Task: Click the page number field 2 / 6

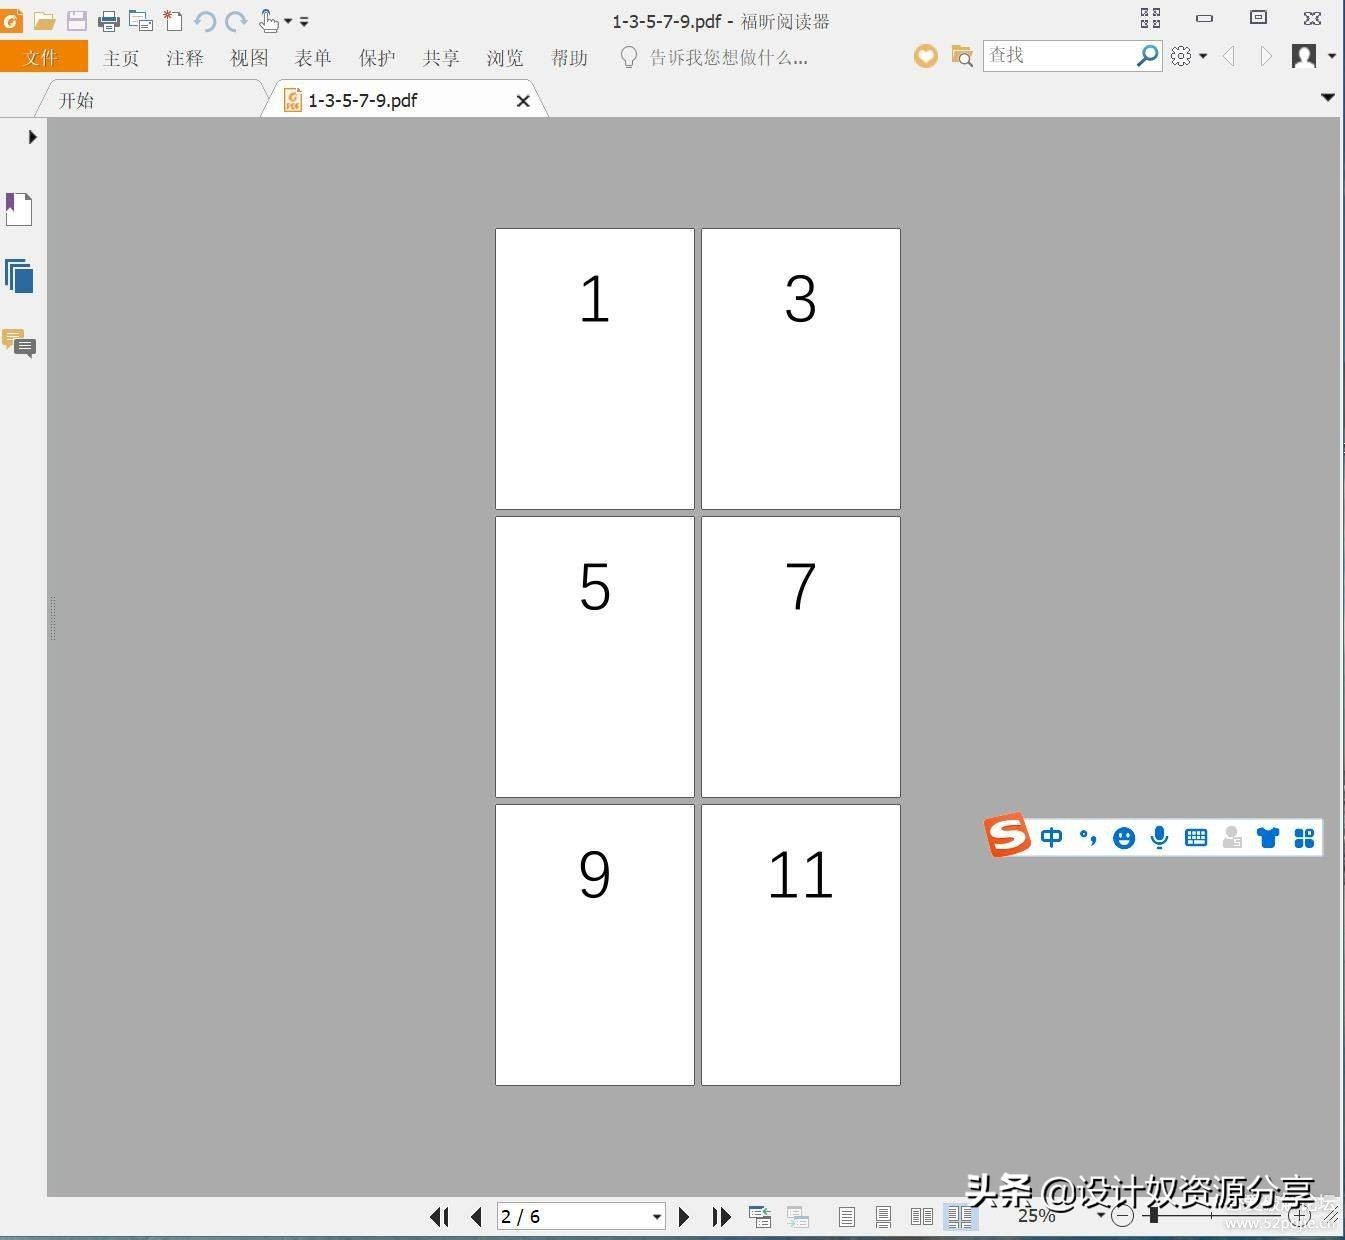Action: coord(573,1216)
